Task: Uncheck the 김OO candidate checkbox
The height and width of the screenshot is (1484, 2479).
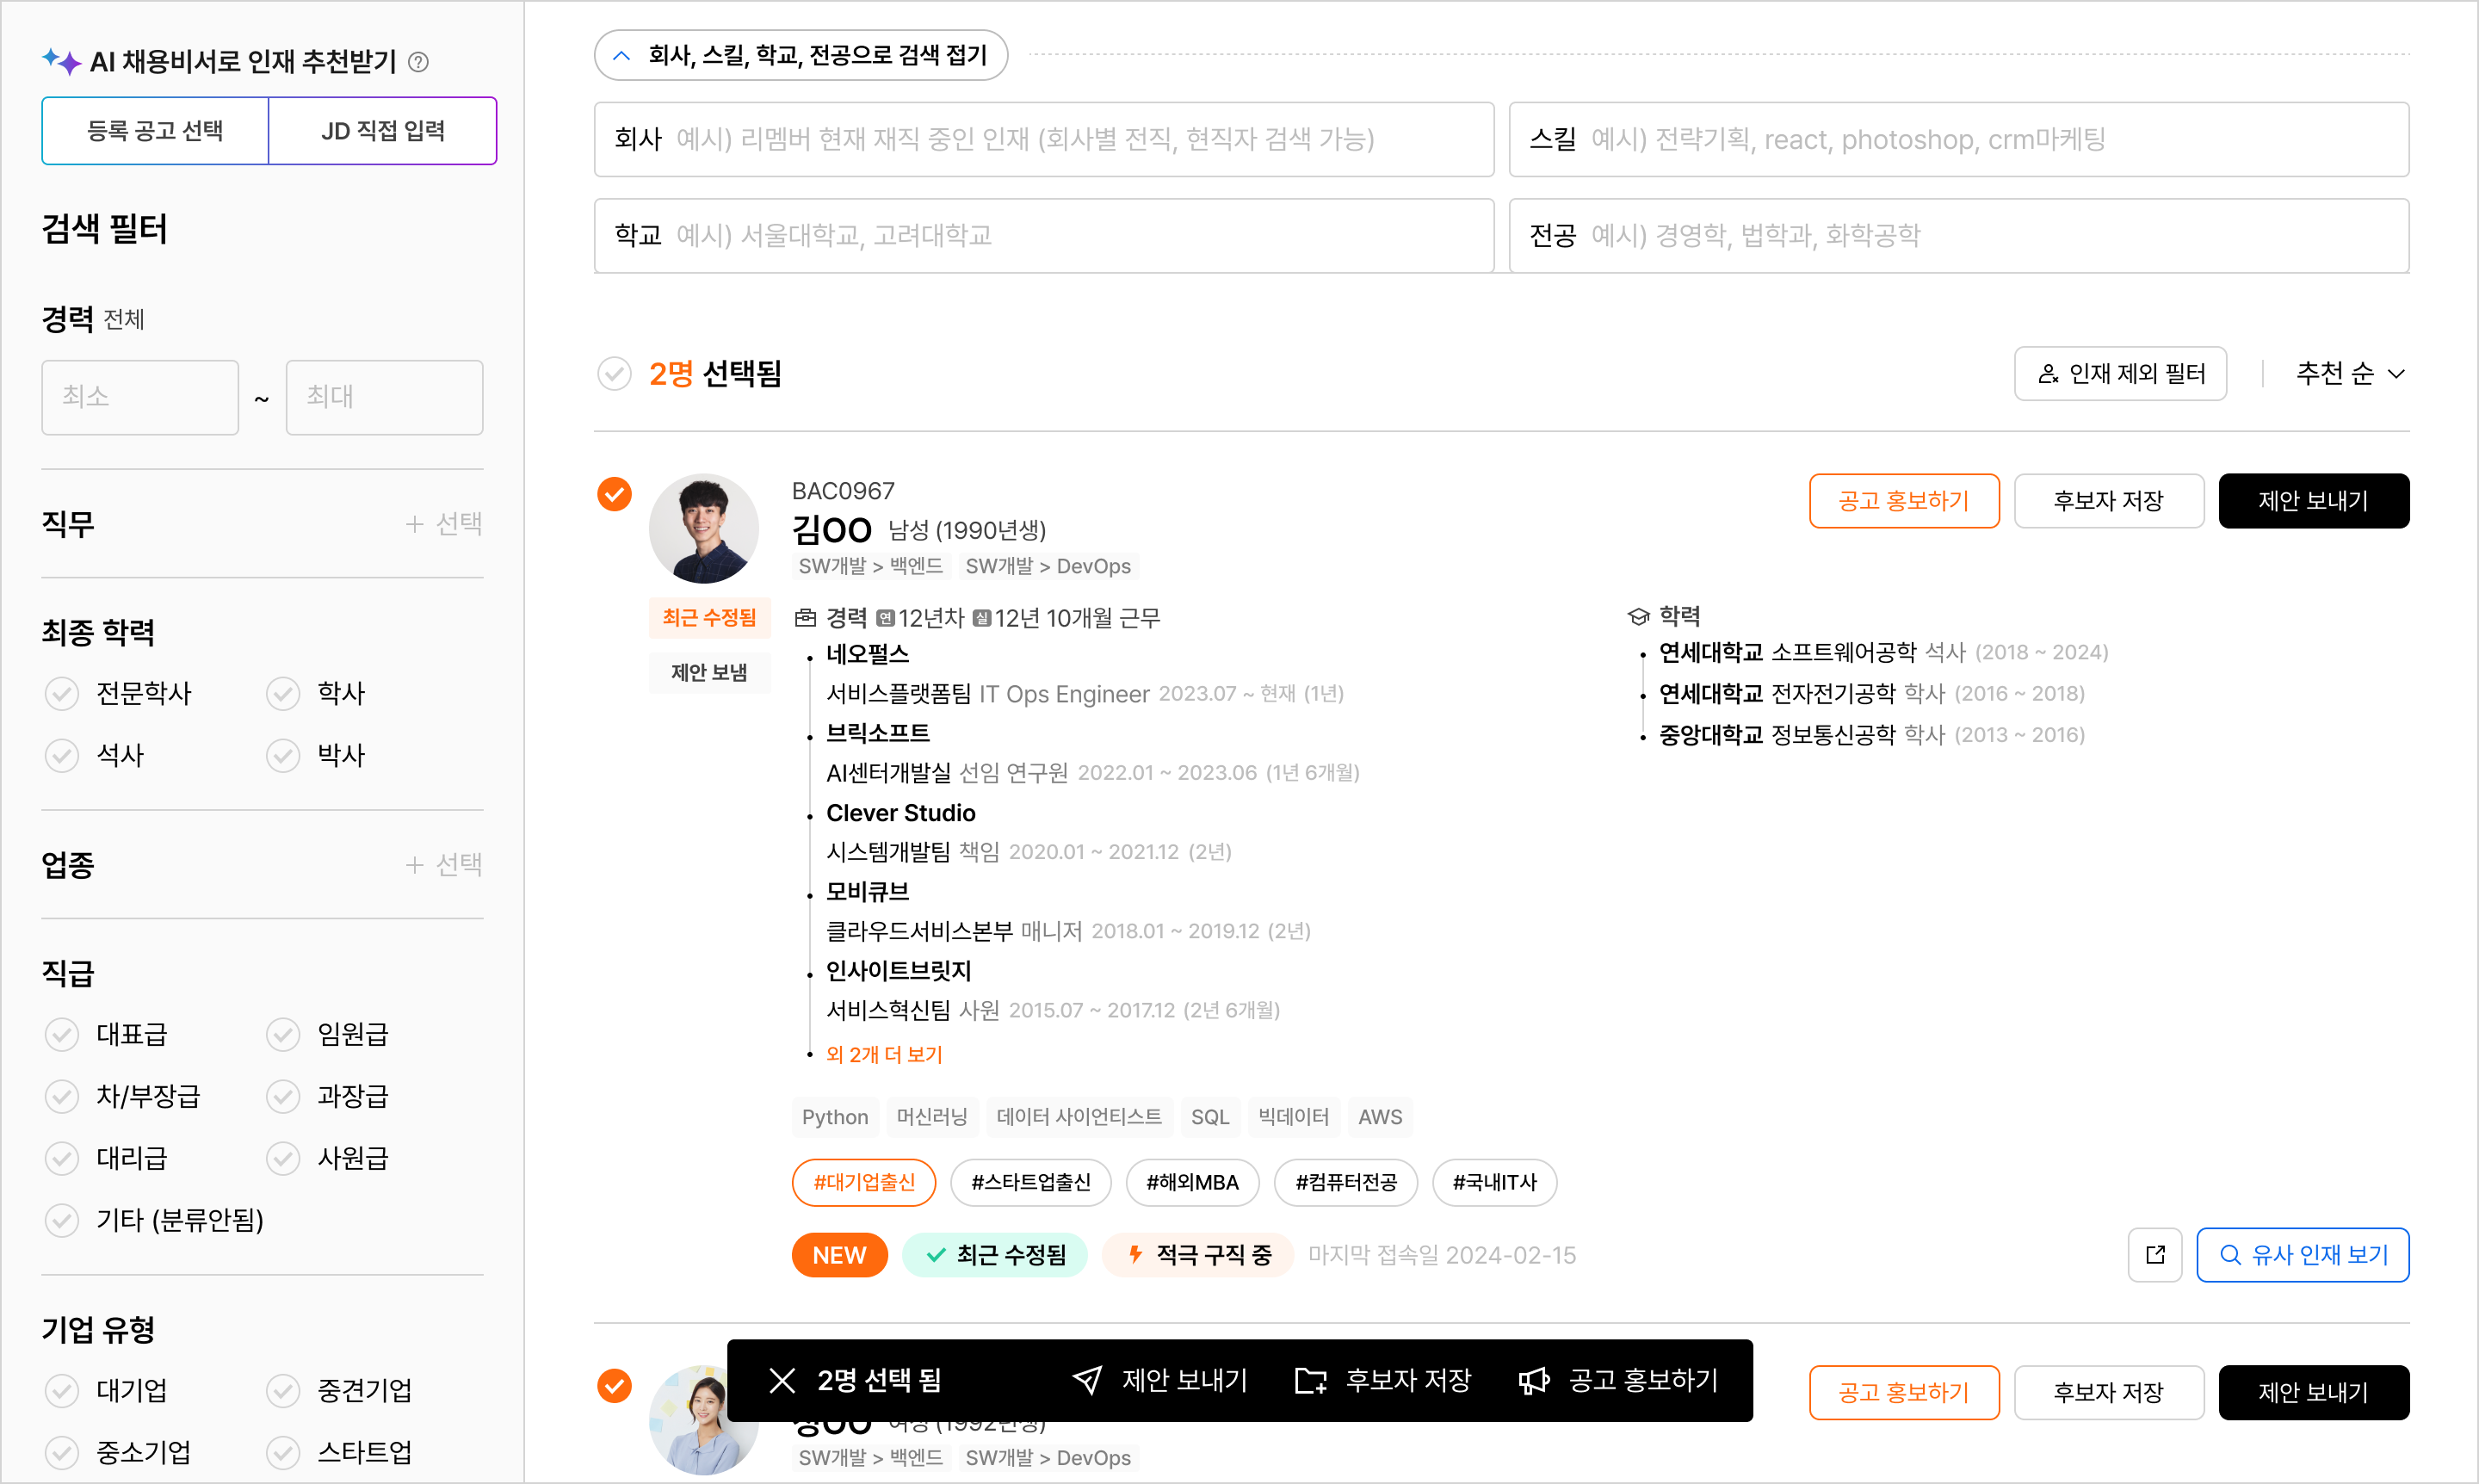Action: pyautogui.click(x=614, y=494)
